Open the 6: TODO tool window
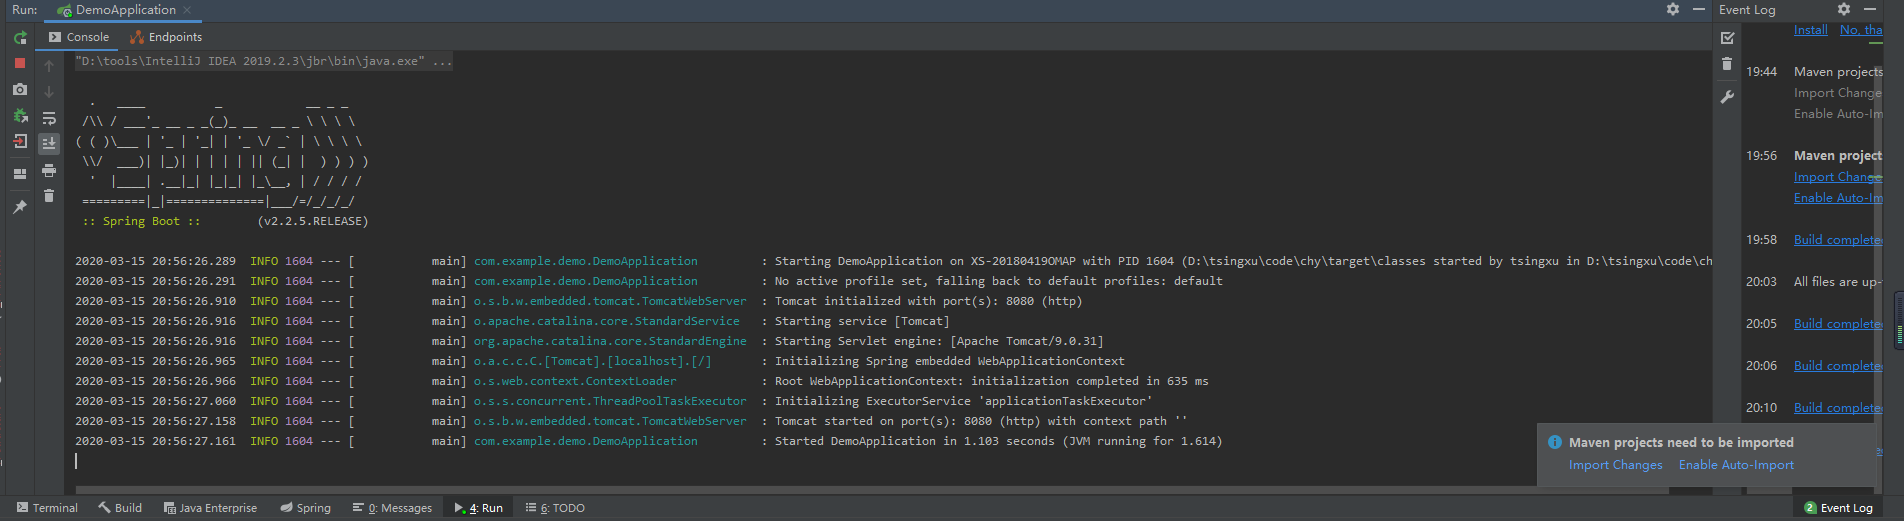The height and width of the screenshot is (521, 1904). [x=555, y=508]
